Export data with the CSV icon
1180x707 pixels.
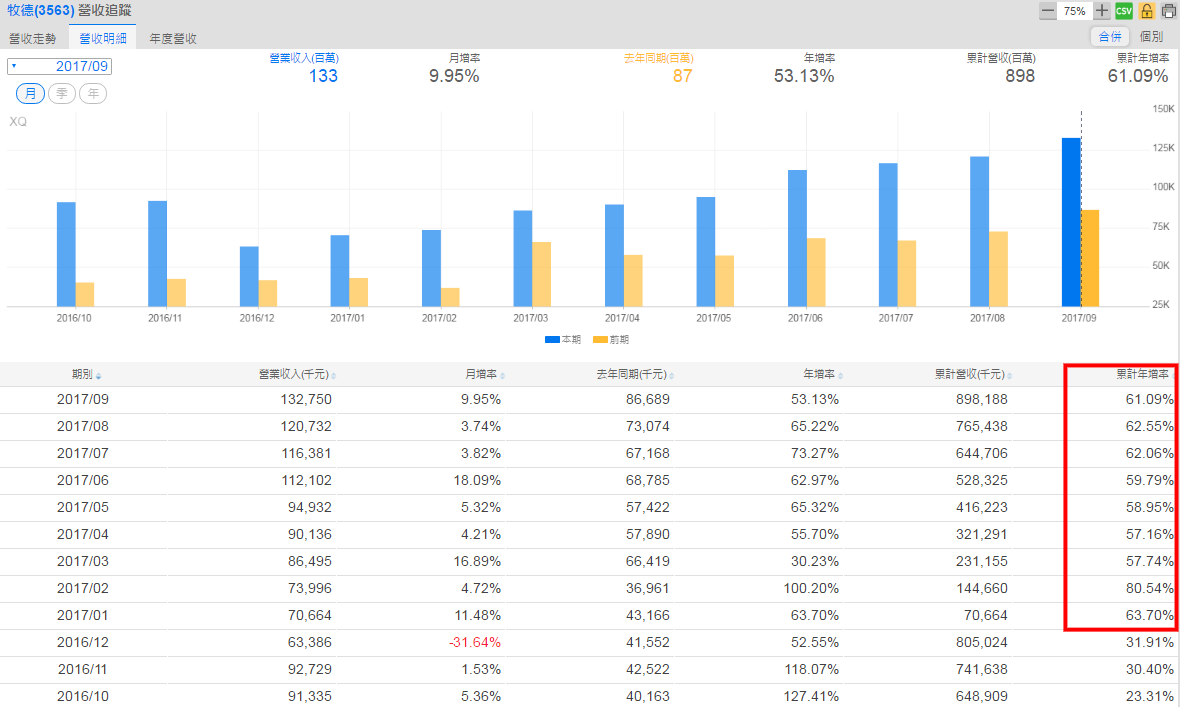1124,11
